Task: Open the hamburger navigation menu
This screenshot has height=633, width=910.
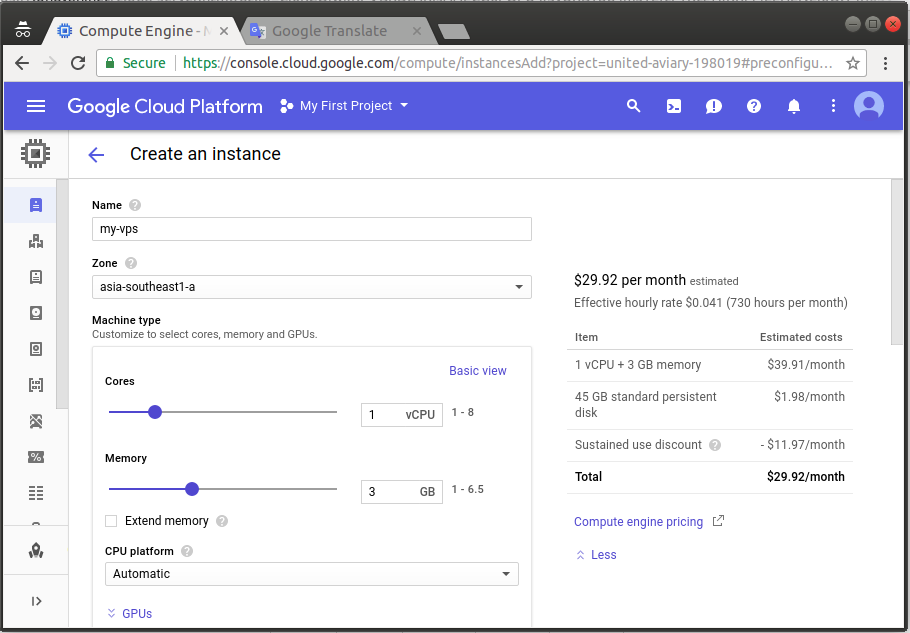Action: (x=36, y=106)
